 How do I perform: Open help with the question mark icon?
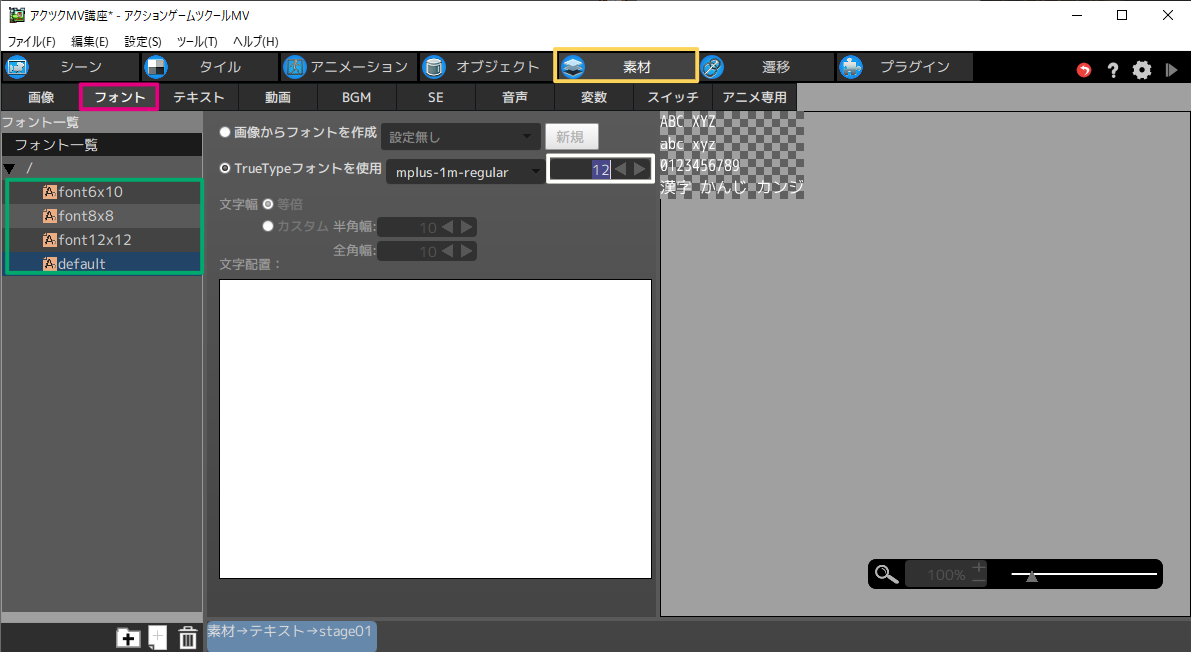(x=1112, y=70)
